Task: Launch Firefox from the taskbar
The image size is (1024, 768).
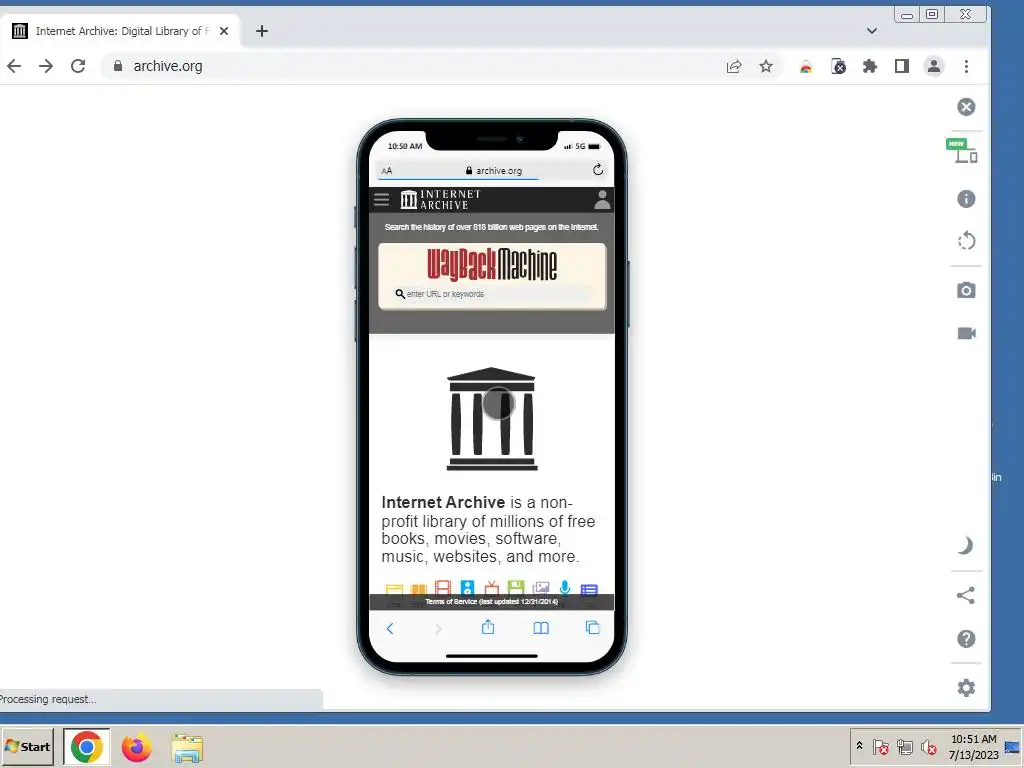Action: pyautogui.click(x=136, y=747)
